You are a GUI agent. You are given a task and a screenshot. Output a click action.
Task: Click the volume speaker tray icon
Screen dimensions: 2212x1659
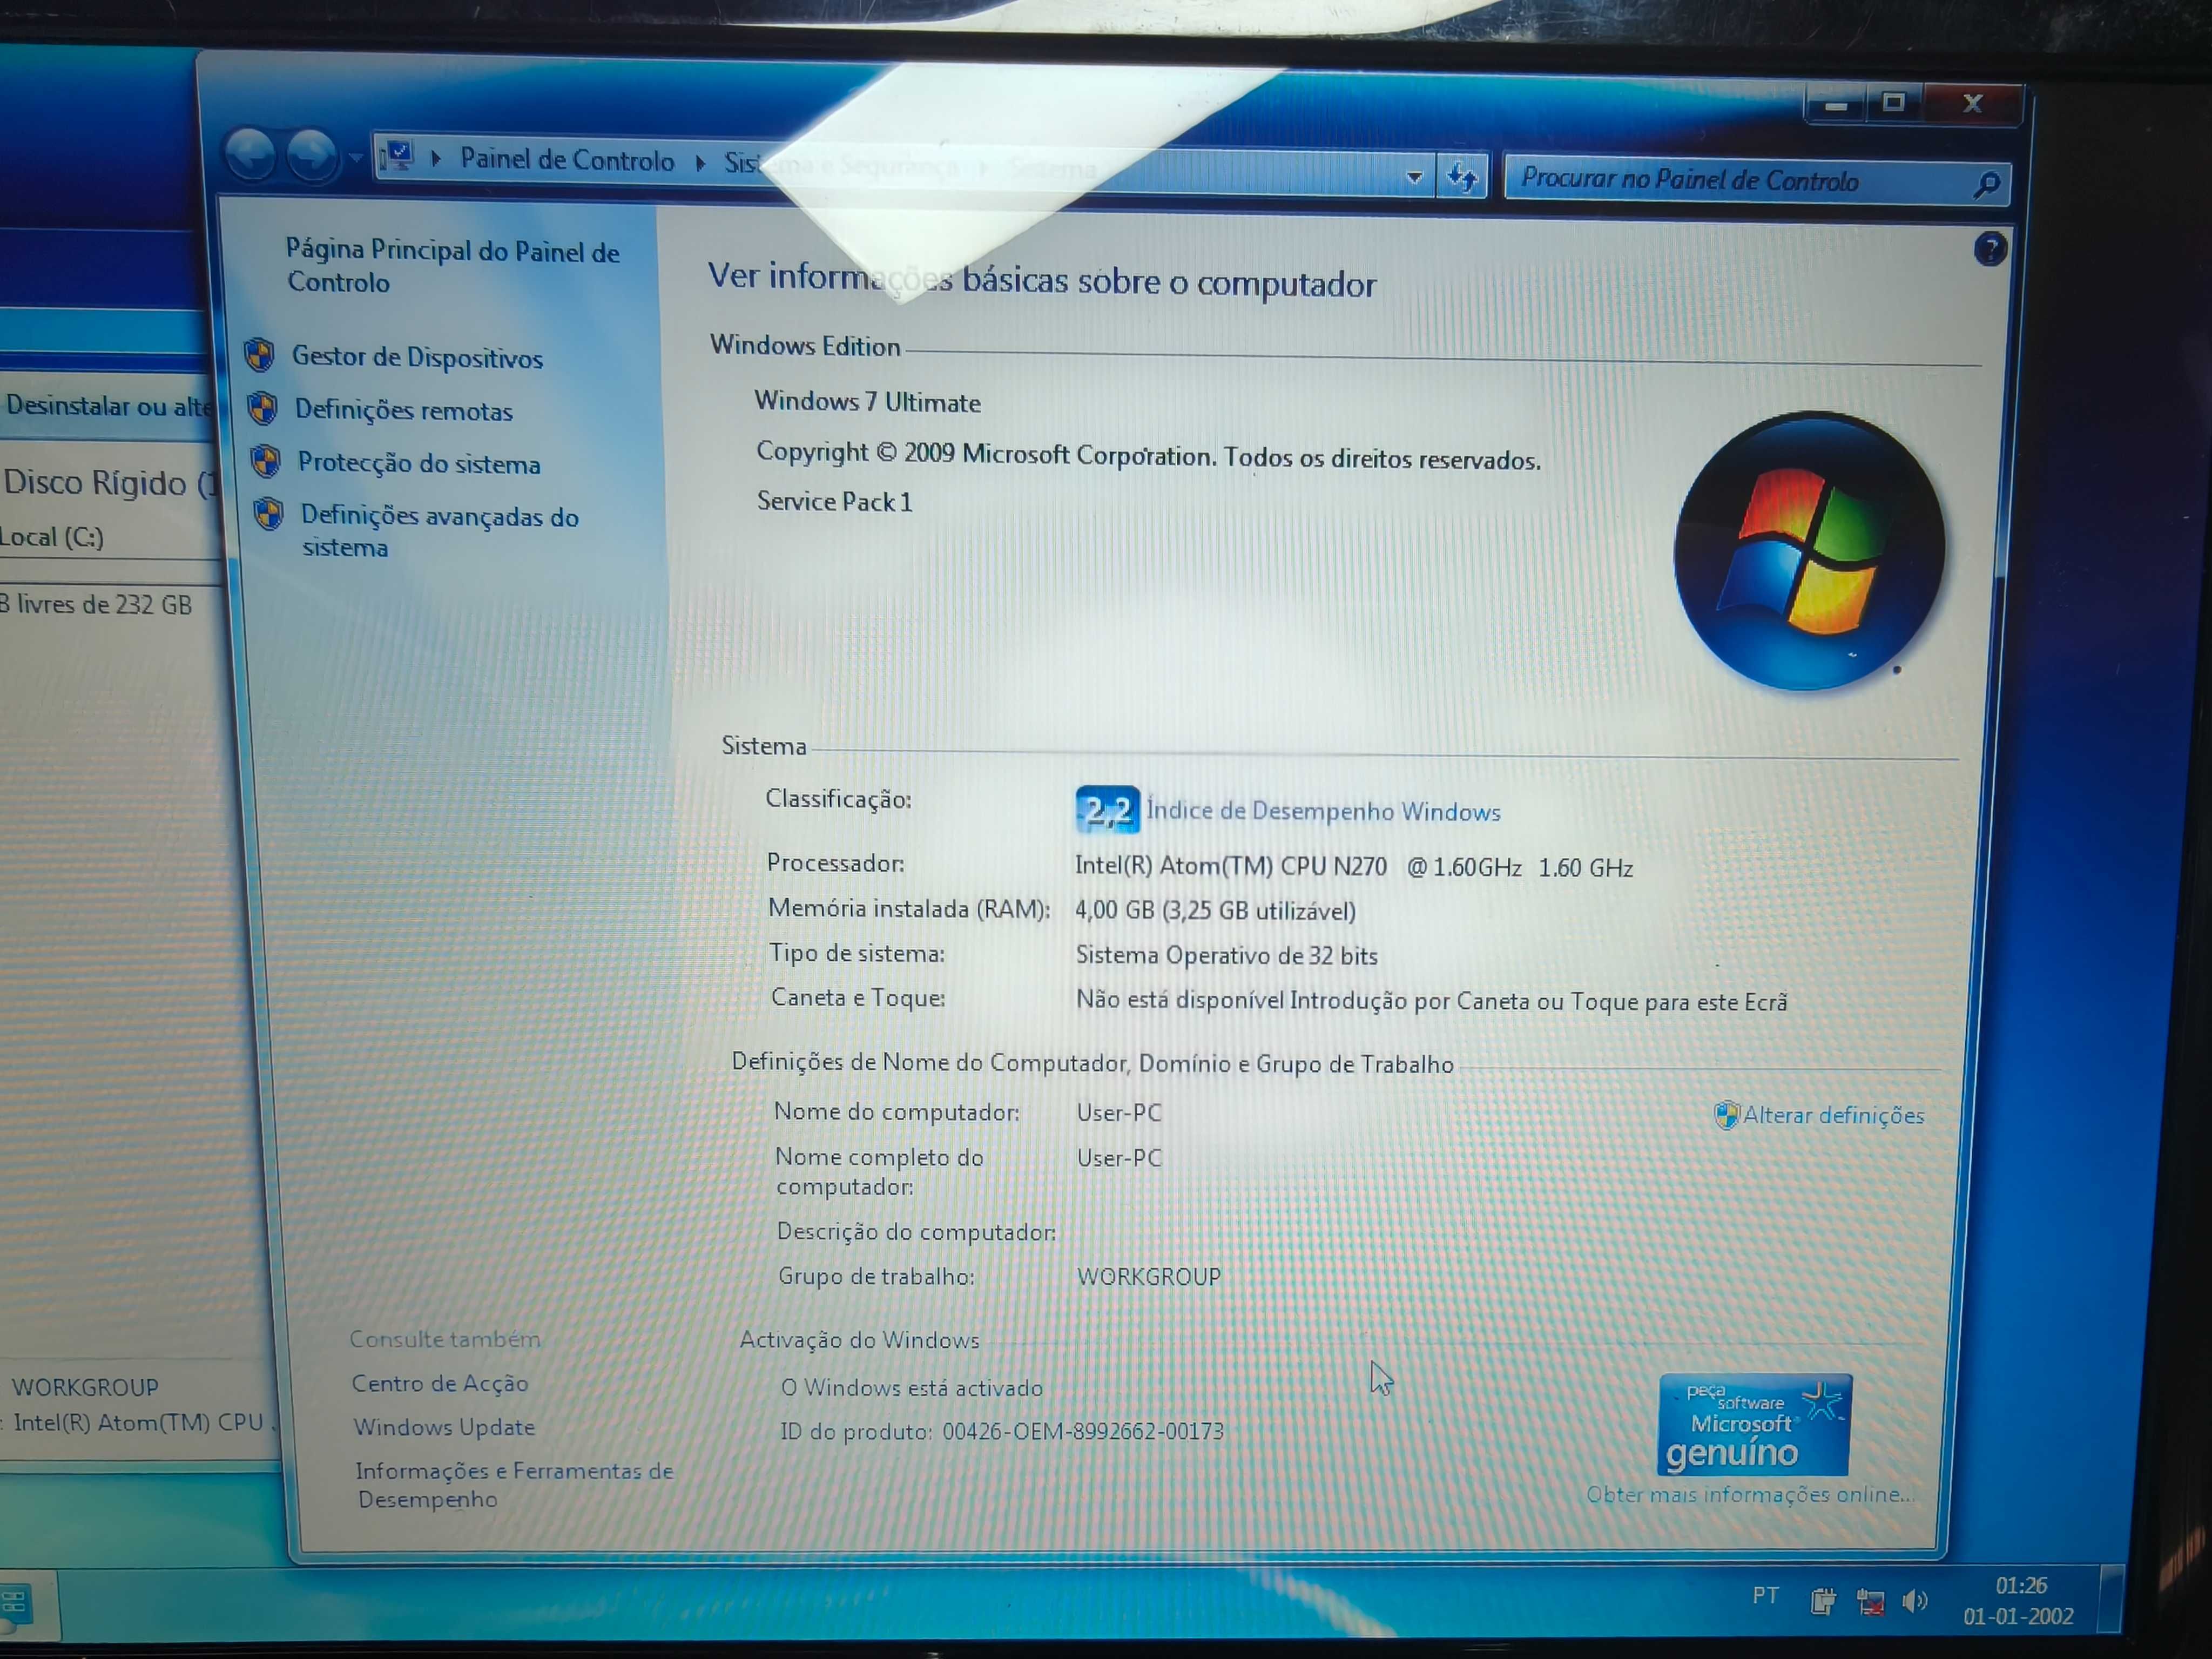click(1914, 1601)
